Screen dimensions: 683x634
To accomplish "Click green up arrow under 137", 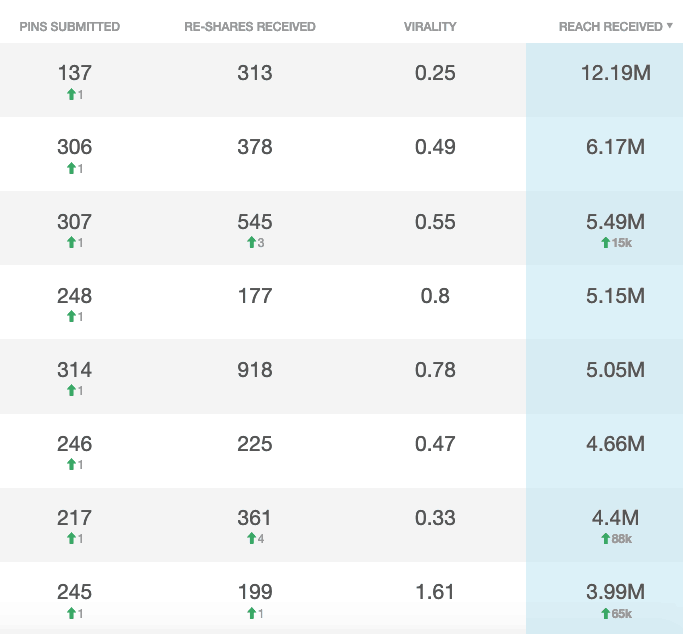I will point(71,94).
